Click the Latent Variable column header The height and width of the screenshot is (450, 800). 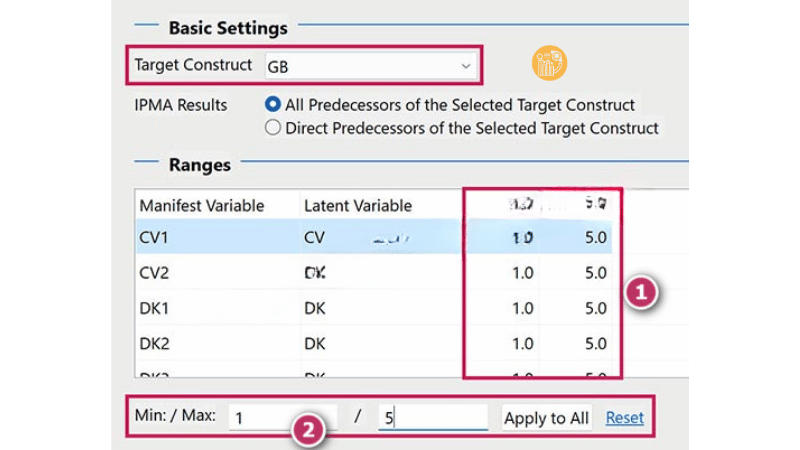pyautogui.click(x=358, y=205)
